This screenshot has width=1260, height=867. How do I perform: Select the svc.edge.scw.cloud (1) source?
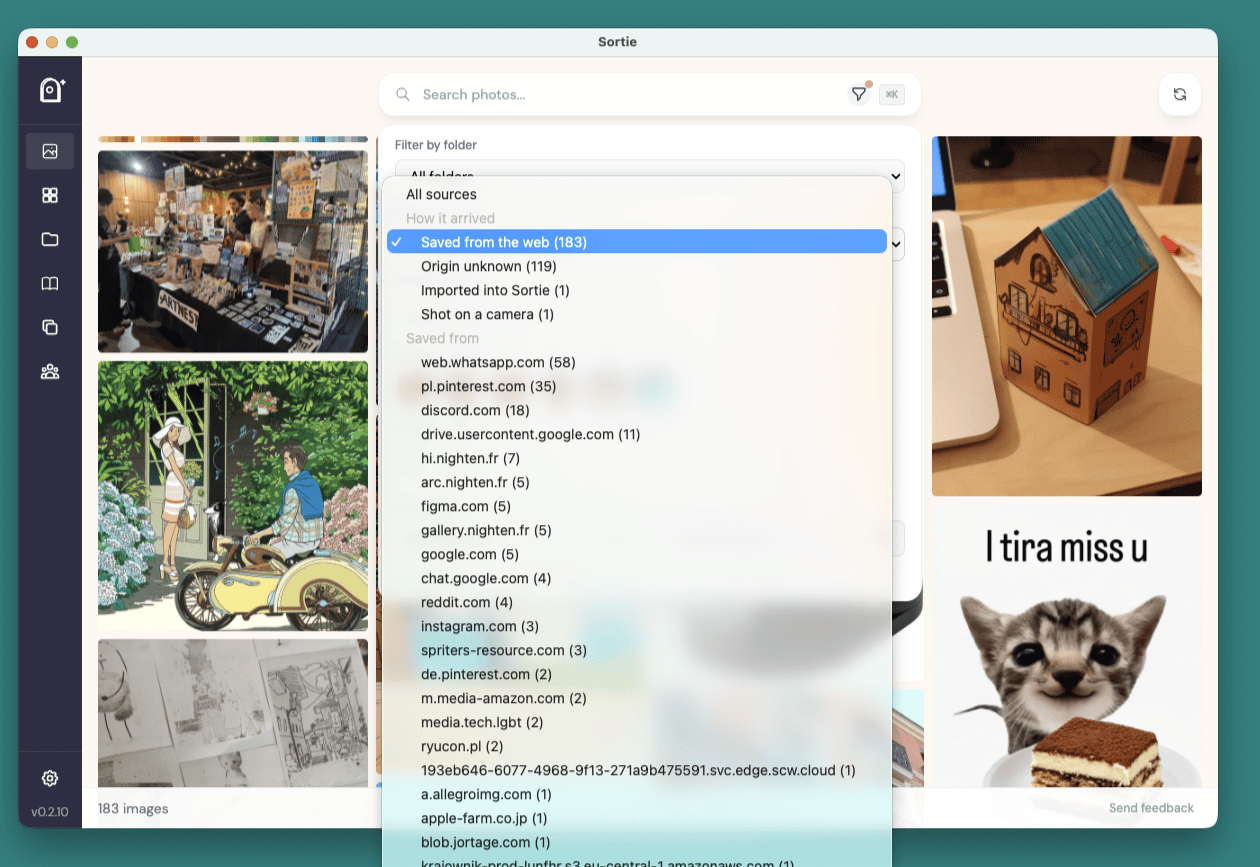637,770
